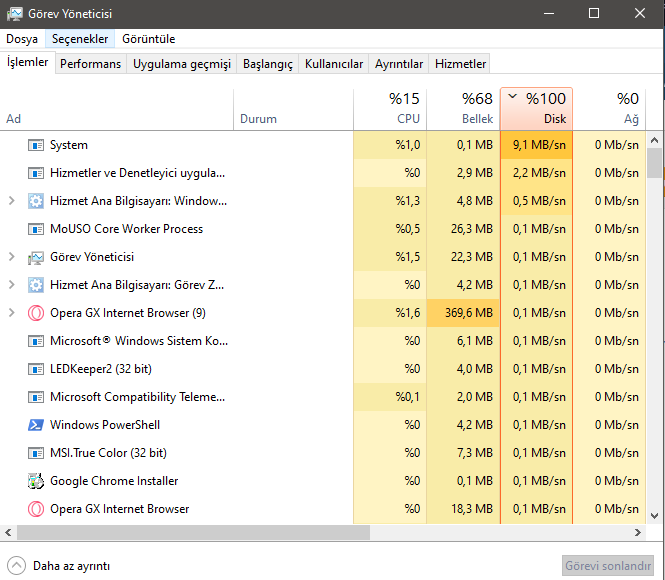Switch to the Başlangıç tab
The image size is (665, 580).
click(268, 64)
